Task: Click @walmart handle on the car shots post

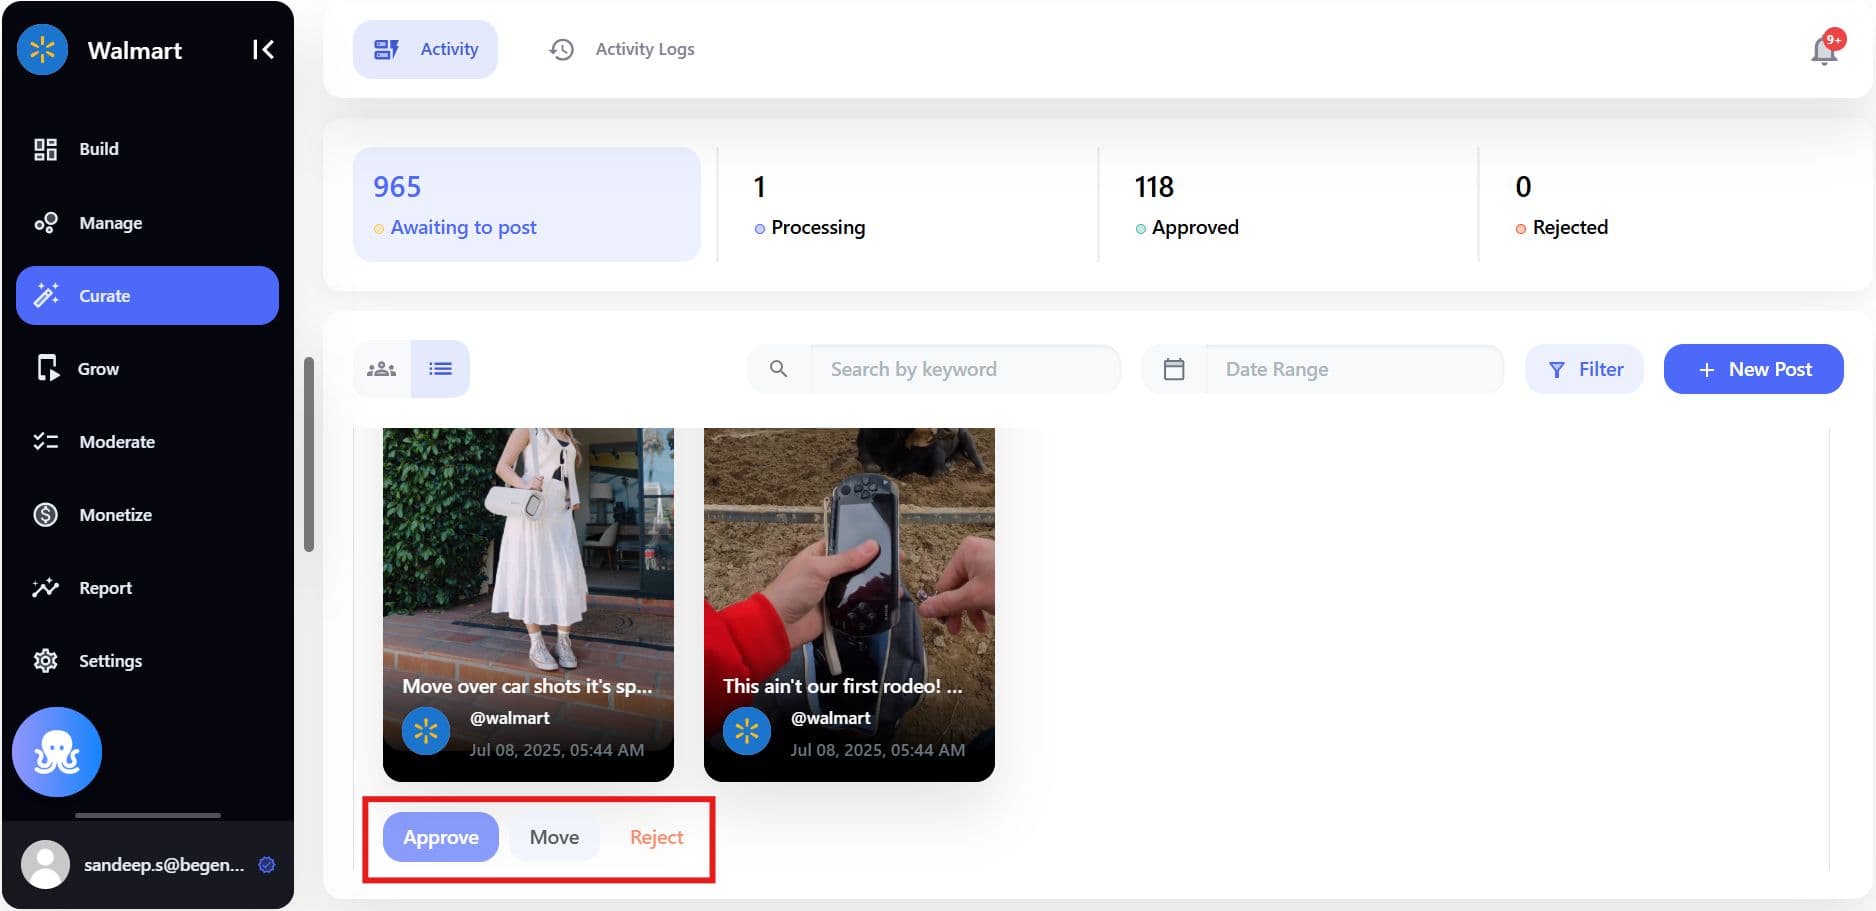Action: coord(510,718)
